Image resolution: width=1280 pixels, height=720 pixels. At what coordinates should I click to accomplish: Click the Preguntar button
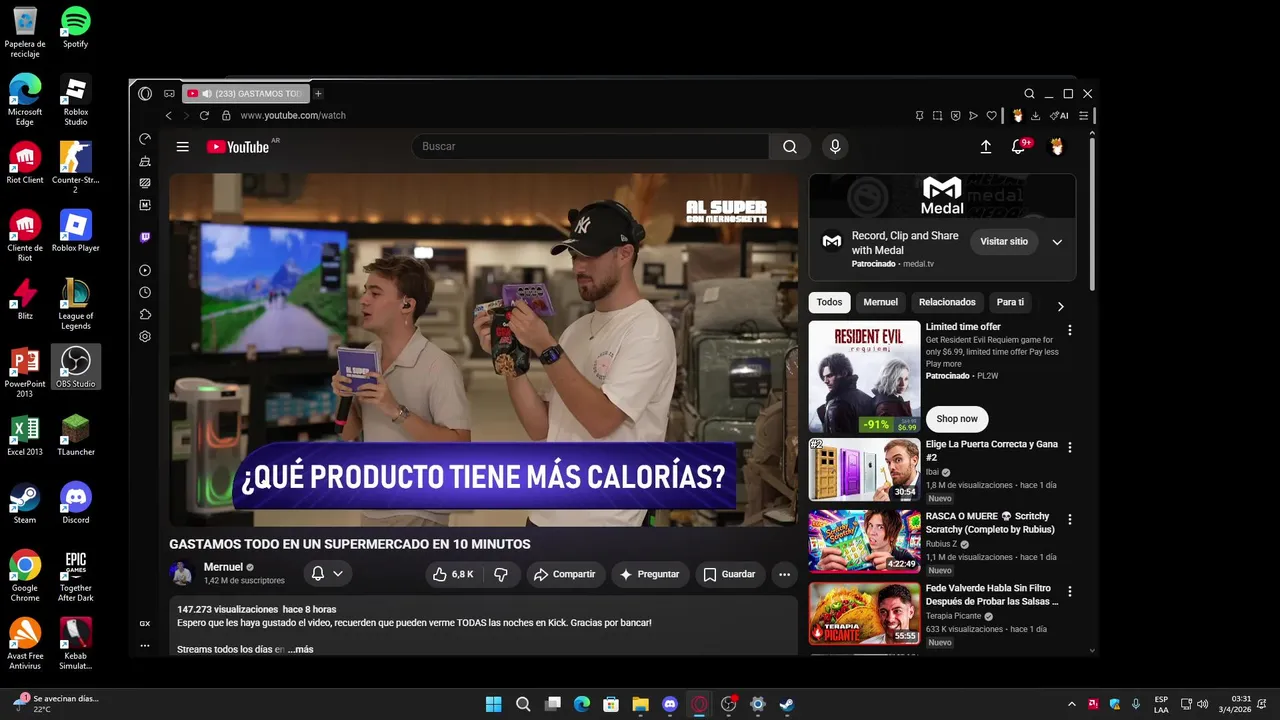(650, 575)
